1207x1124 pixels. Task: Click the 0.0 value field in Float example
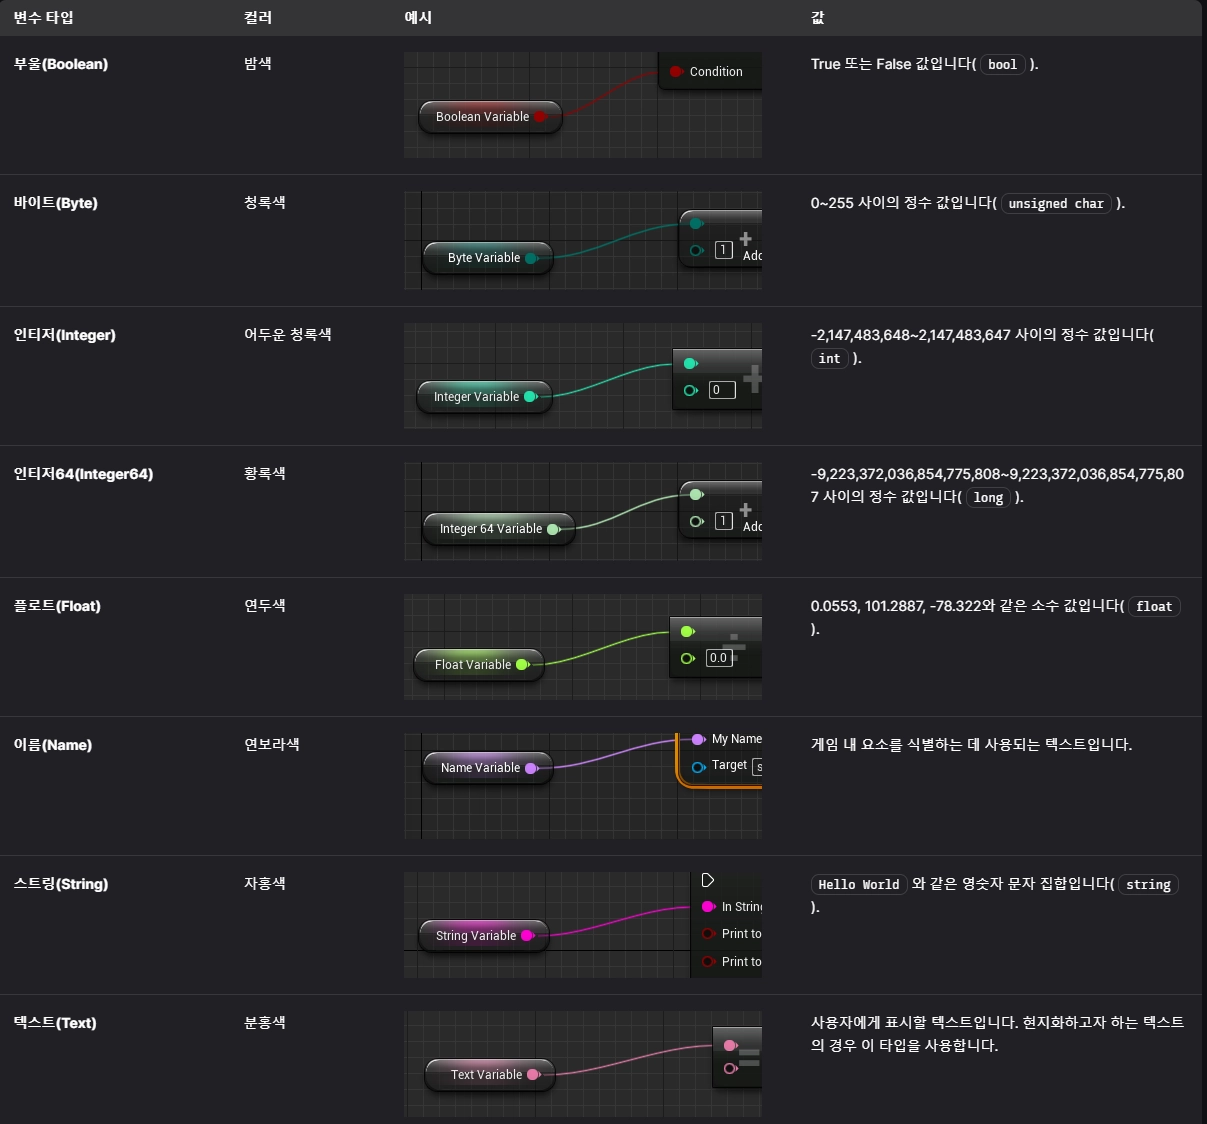click(719, 658)
